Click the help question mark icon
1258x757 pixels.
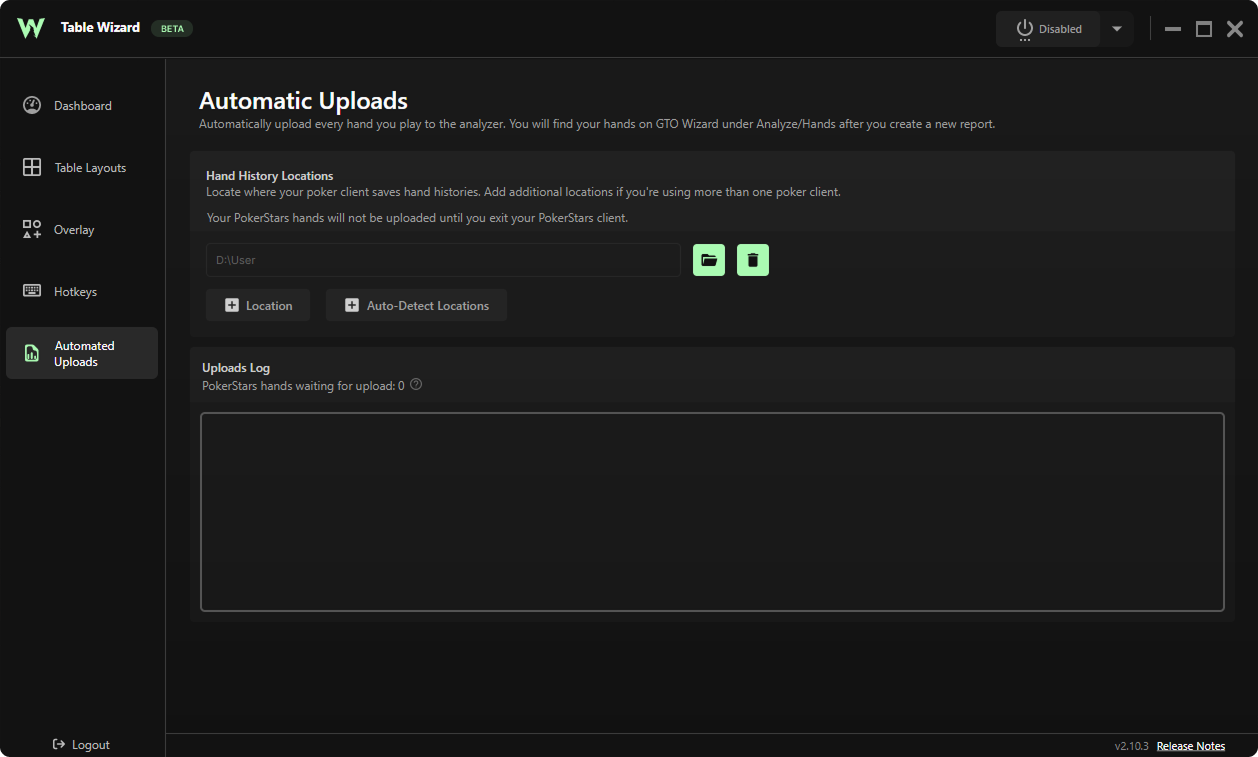[416, 384]
